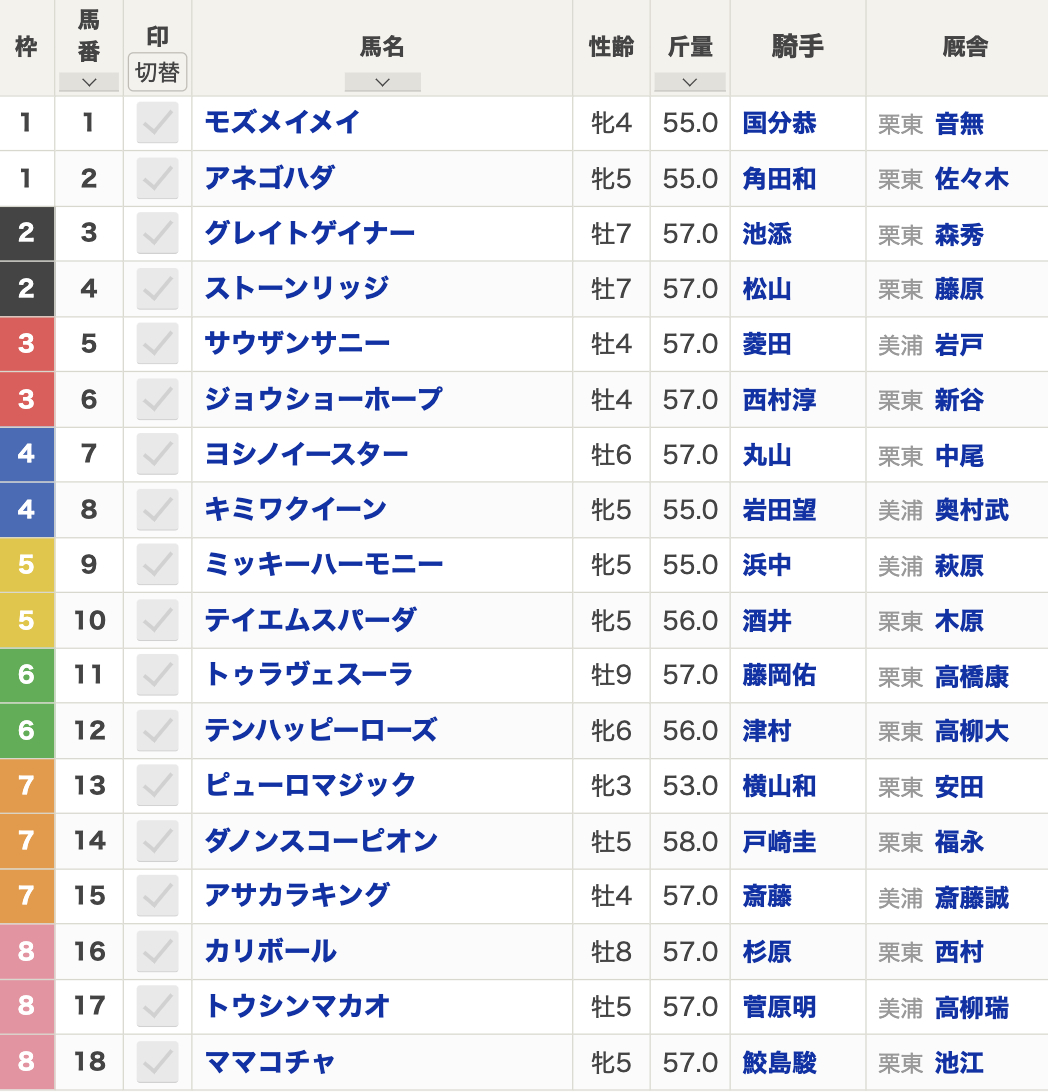Open horse page for ミッキーハーモニー
Image resolution: width=1048 pixels, height=1092 pixels.
[x=324, y=564]
